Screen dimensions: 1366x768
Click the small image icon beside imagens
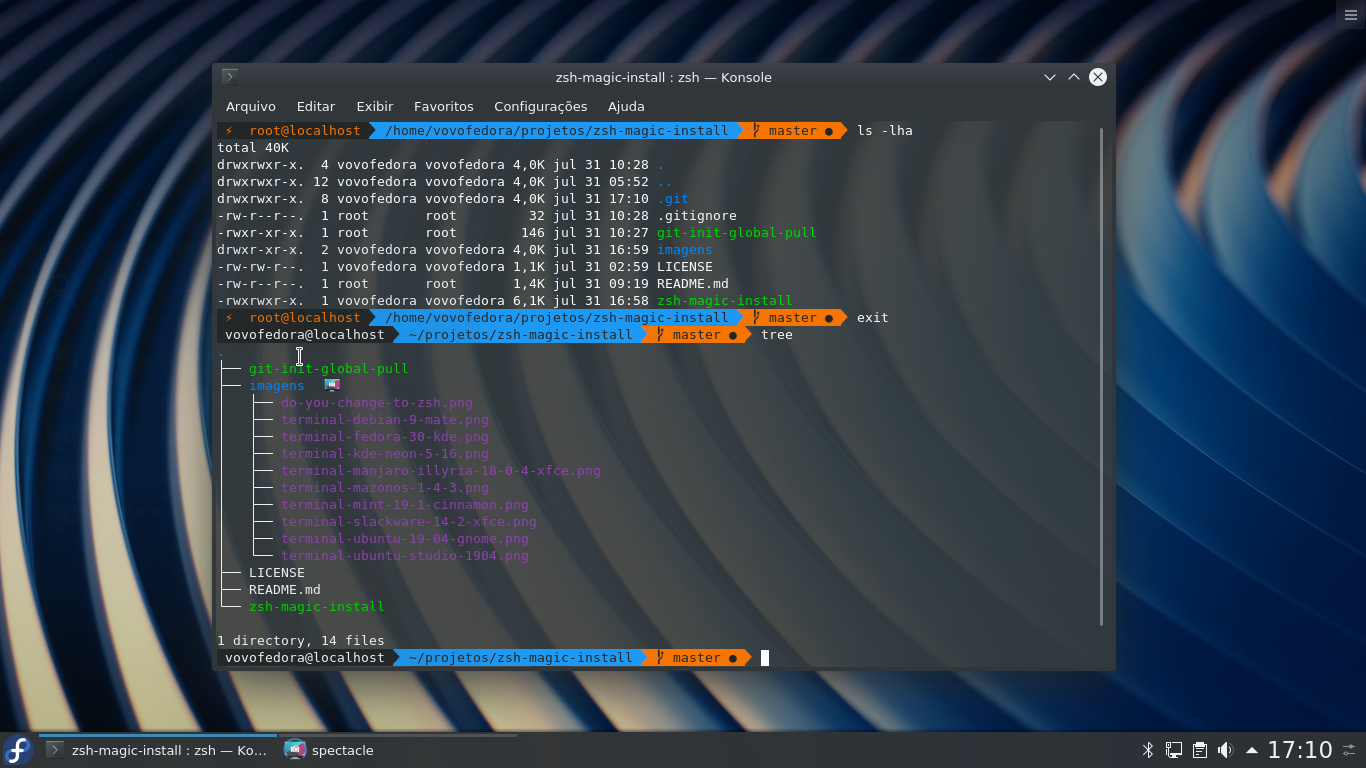click(x=332, y=384)
